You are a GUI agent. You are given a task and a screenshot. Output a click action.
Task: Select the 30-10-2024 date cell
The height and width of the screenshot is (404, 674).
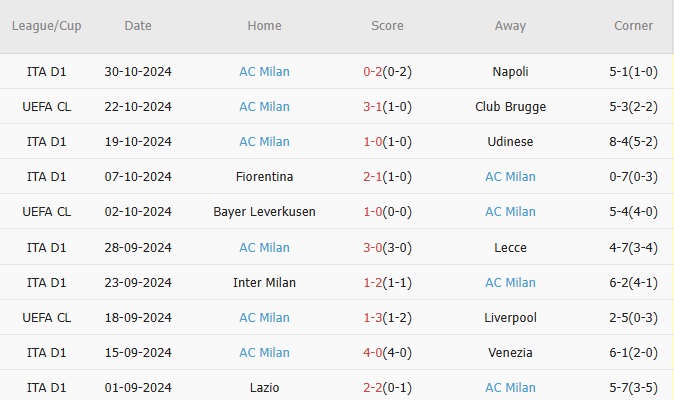pos(138,72)
